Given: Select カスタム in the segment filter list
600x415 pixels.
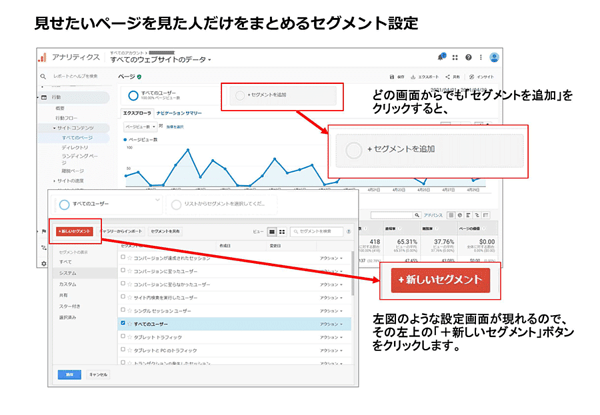Looking at the screenshot, I should click(68, 284).
